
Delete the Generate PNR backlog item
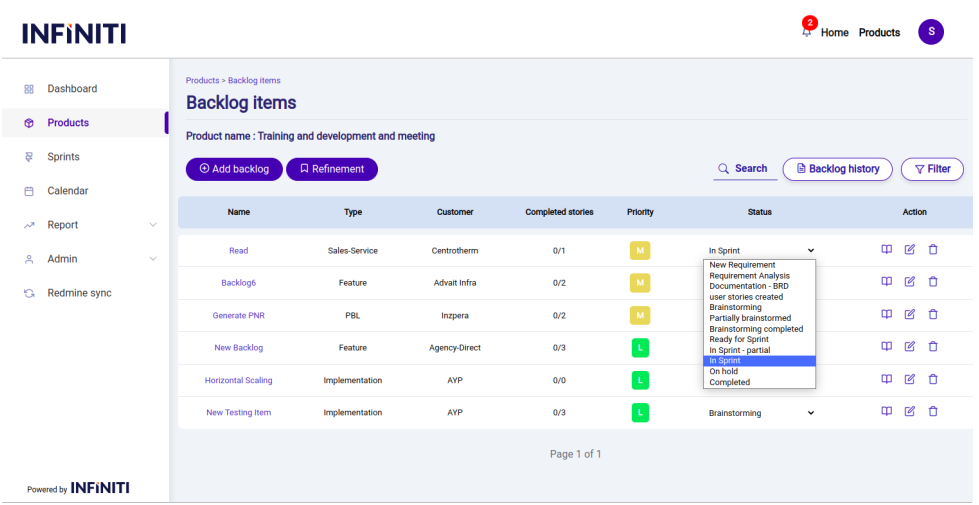(x=933, y=314)
